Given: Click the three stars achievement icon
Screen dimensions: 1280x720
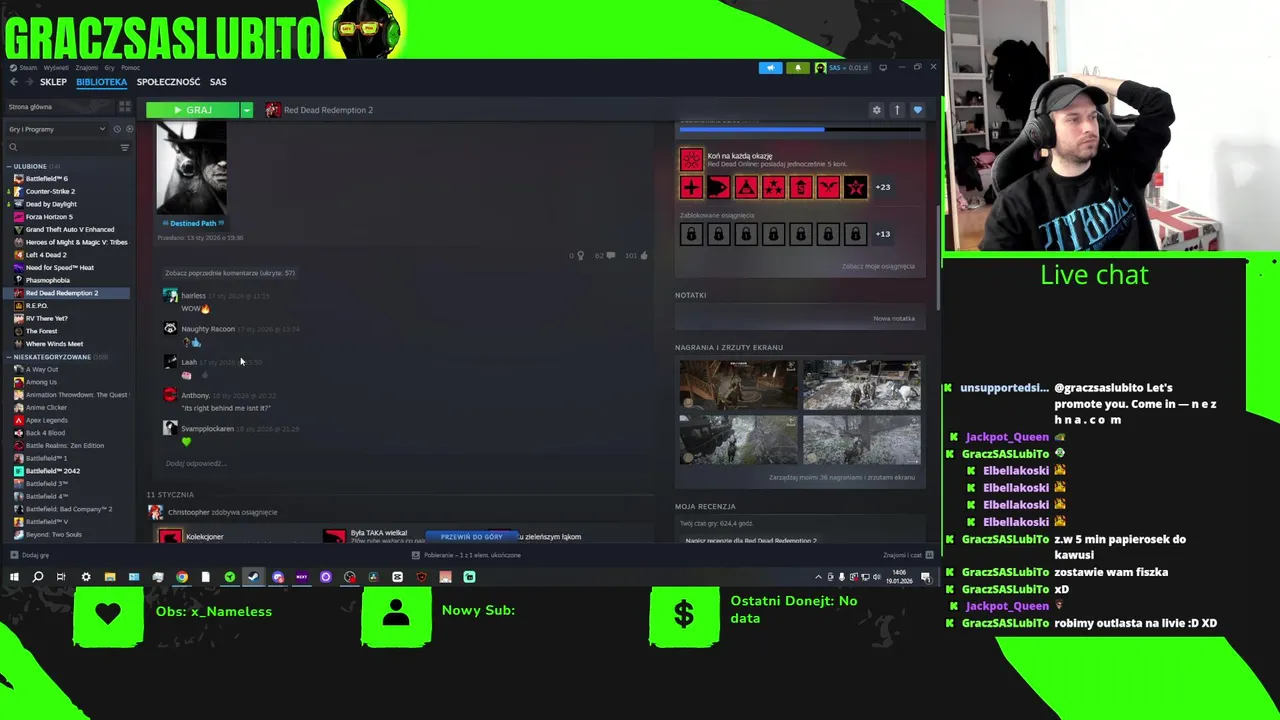Looking at the screenshot, I should click(x=773, y=187).
